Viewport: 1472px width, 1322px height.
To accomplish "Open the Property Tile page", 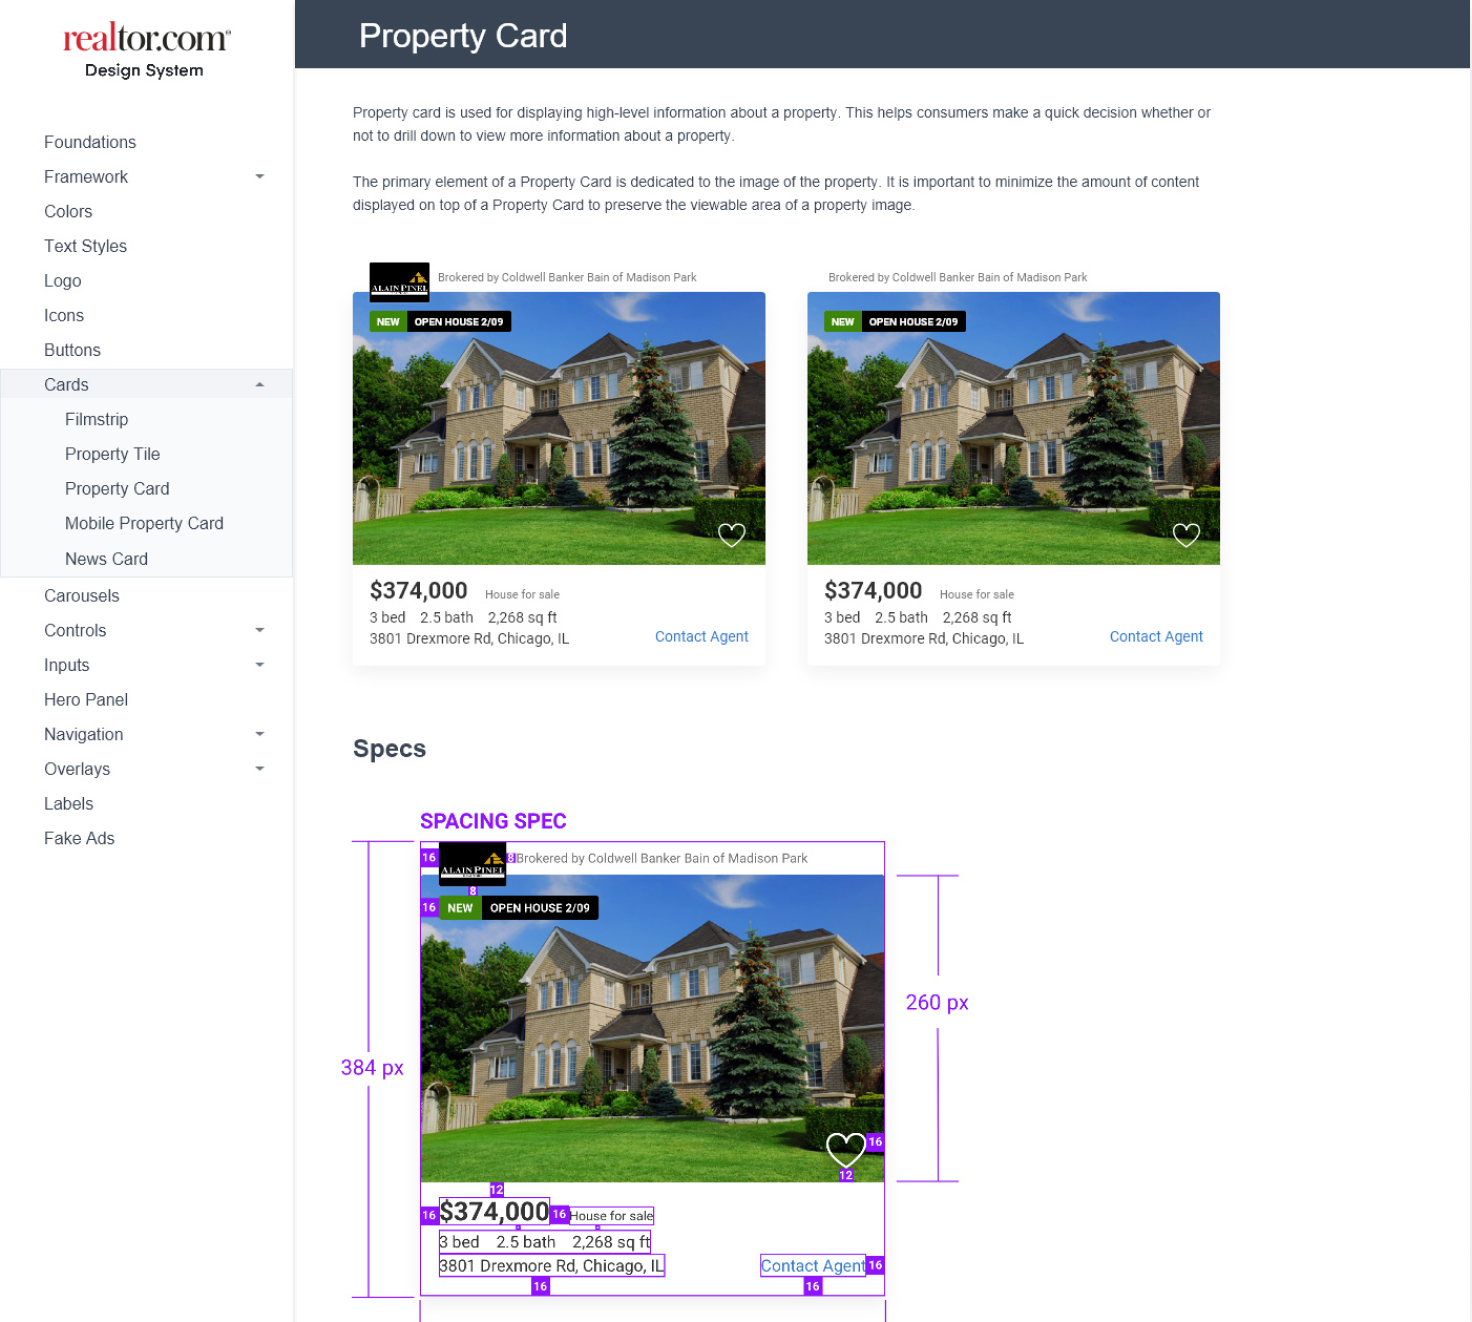I will click(x=112, y=454).
